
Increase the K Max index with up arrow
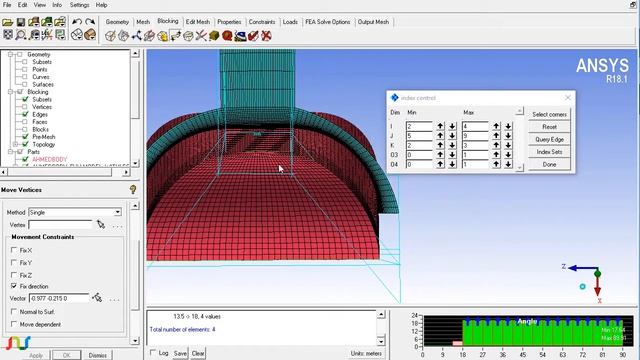click(496, 145)
